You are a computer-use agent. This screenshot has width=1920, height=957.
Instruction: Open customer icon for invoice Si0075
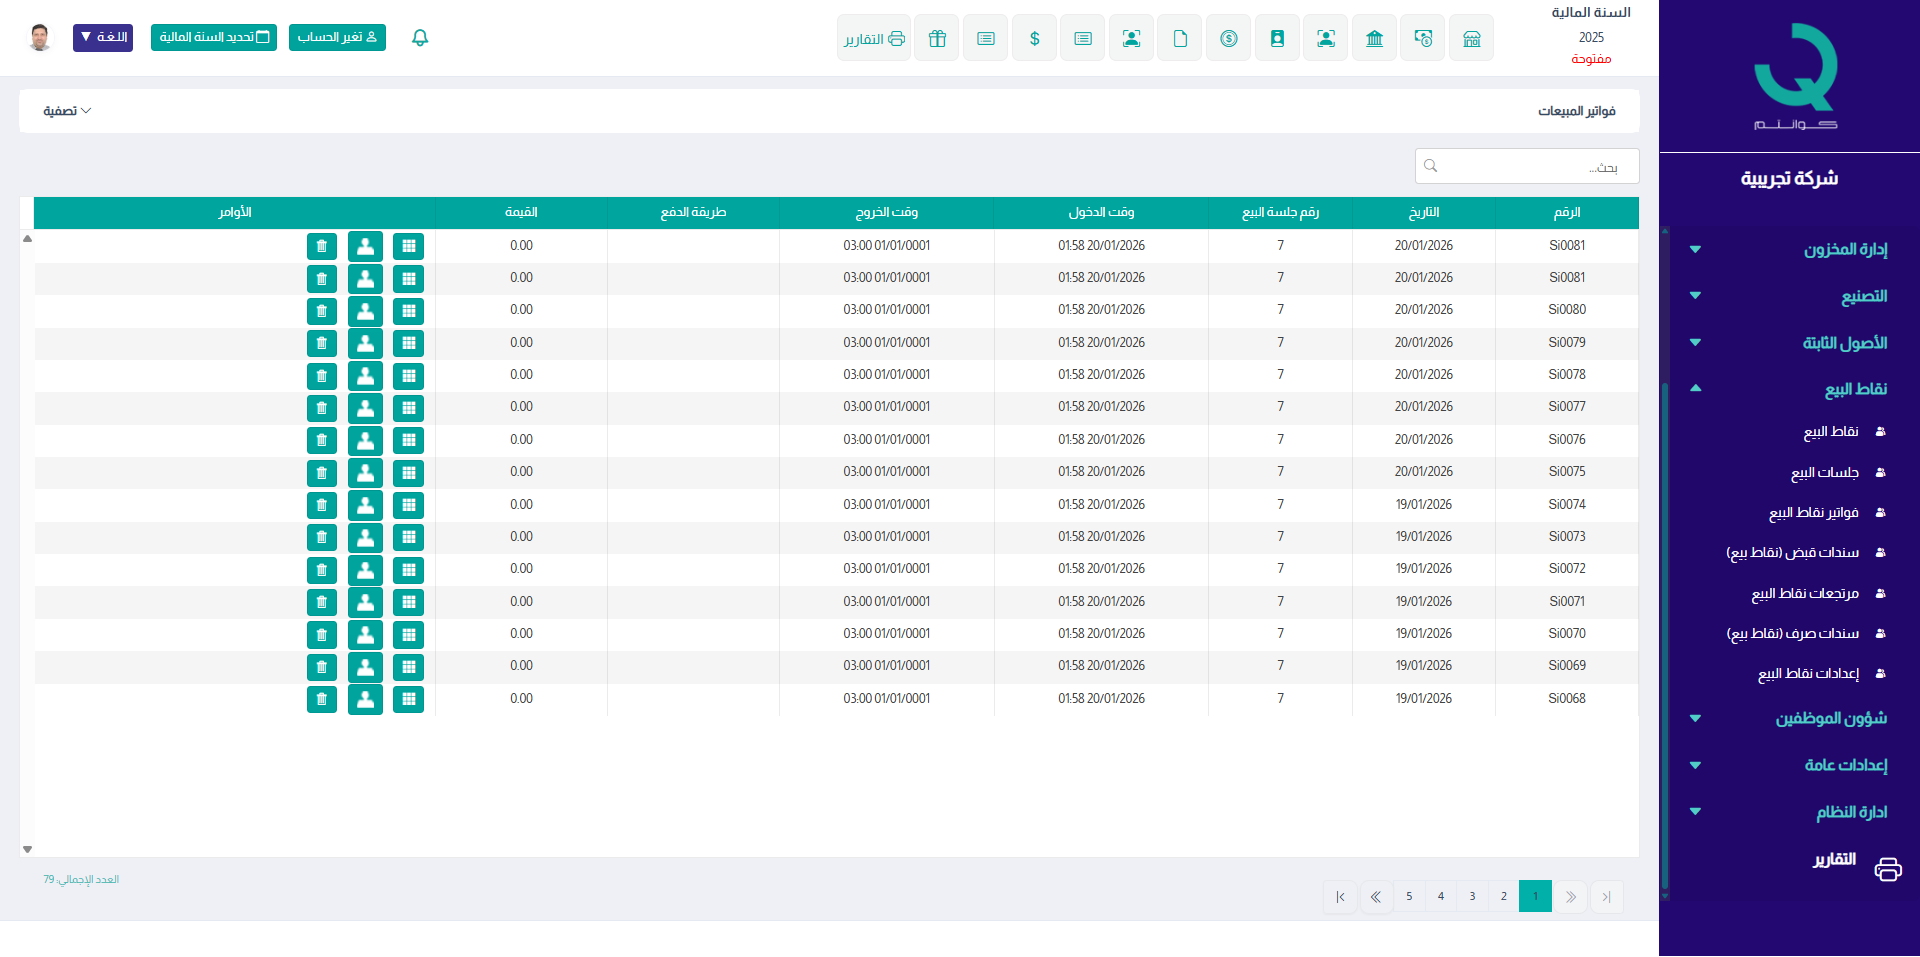click(365, 472)
